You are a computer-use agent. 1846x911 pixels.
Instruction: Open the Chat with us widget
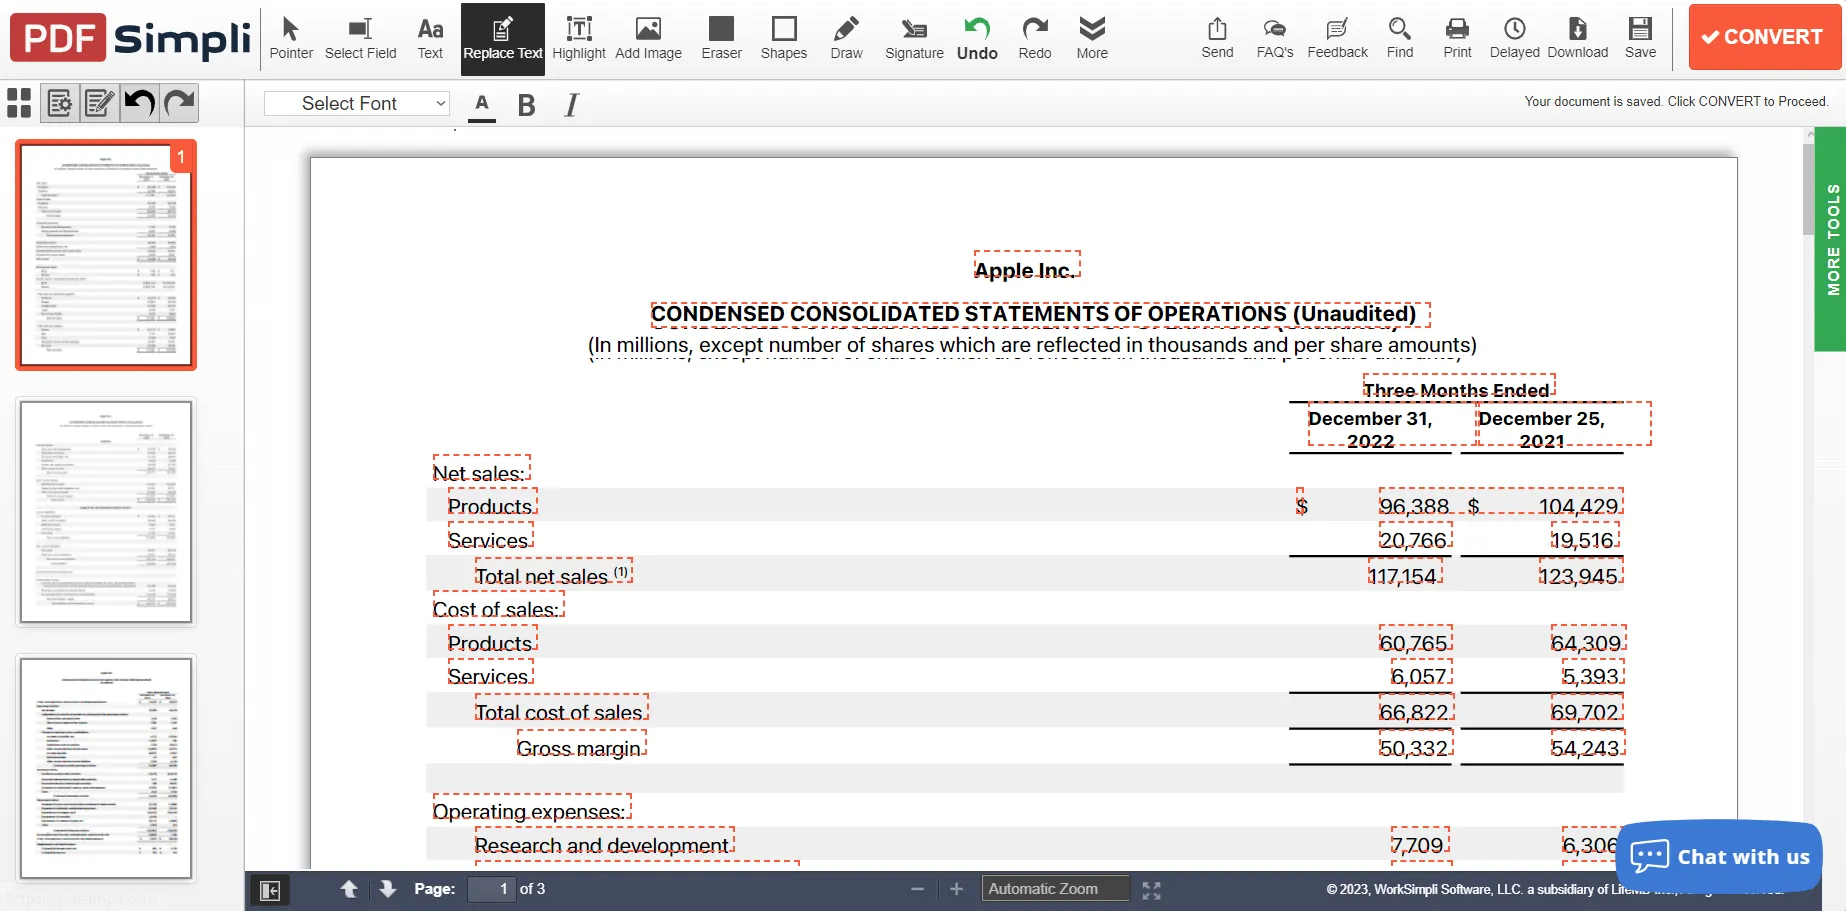tap(1719, 856)
